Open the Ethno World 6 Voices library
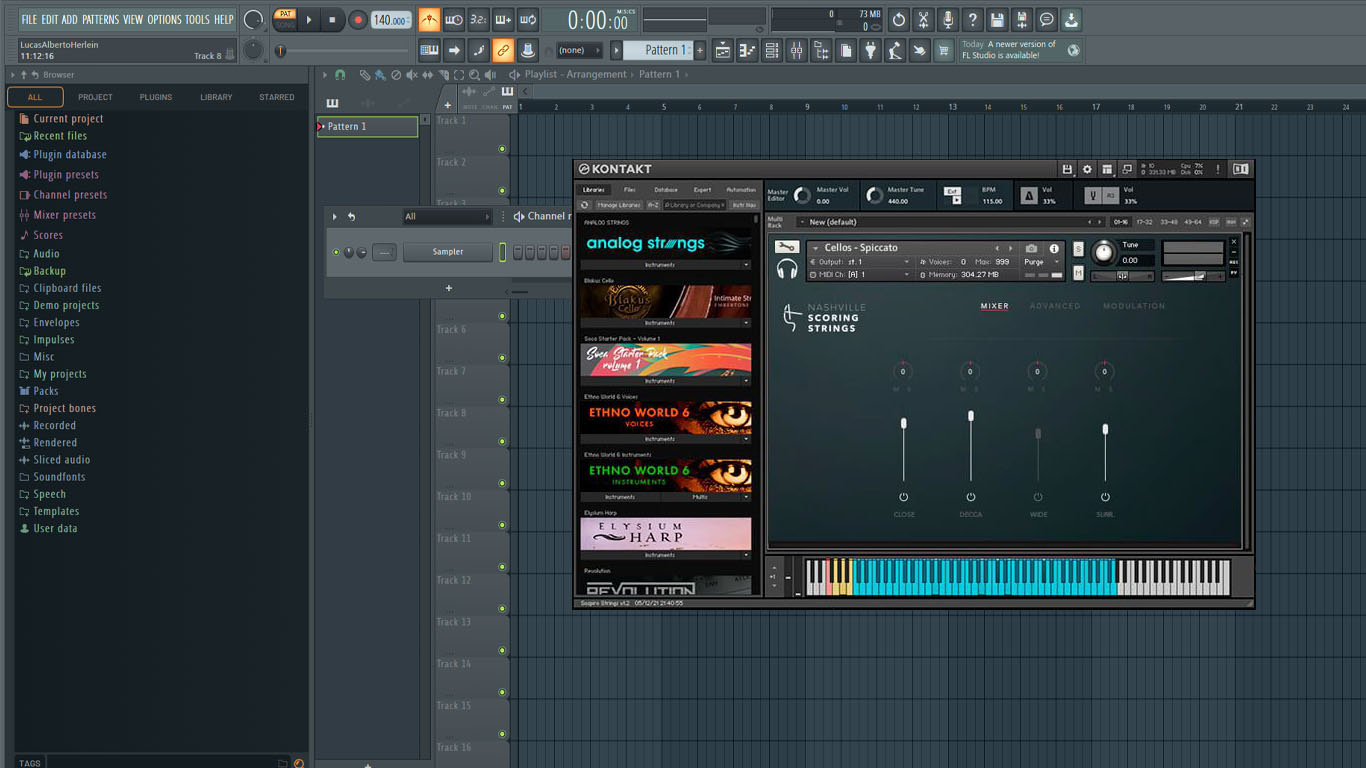 coord(666,417)
